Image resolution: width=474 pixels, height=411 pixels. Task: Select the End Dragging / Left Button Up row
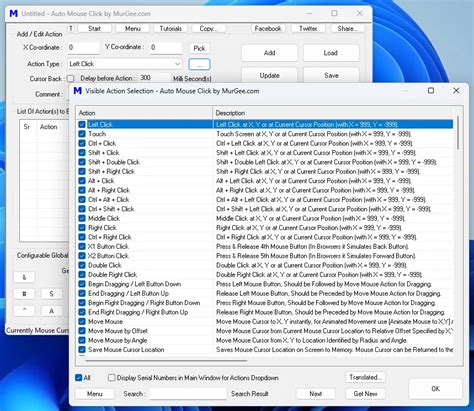tap(265, 293)
